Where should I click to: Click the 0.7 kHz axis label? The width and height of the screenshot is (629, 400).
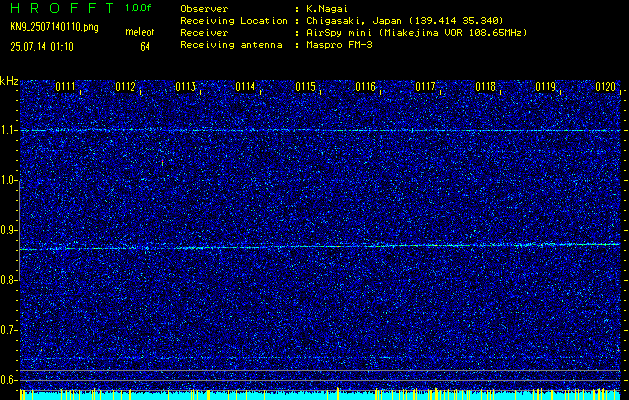pos(8,330)
